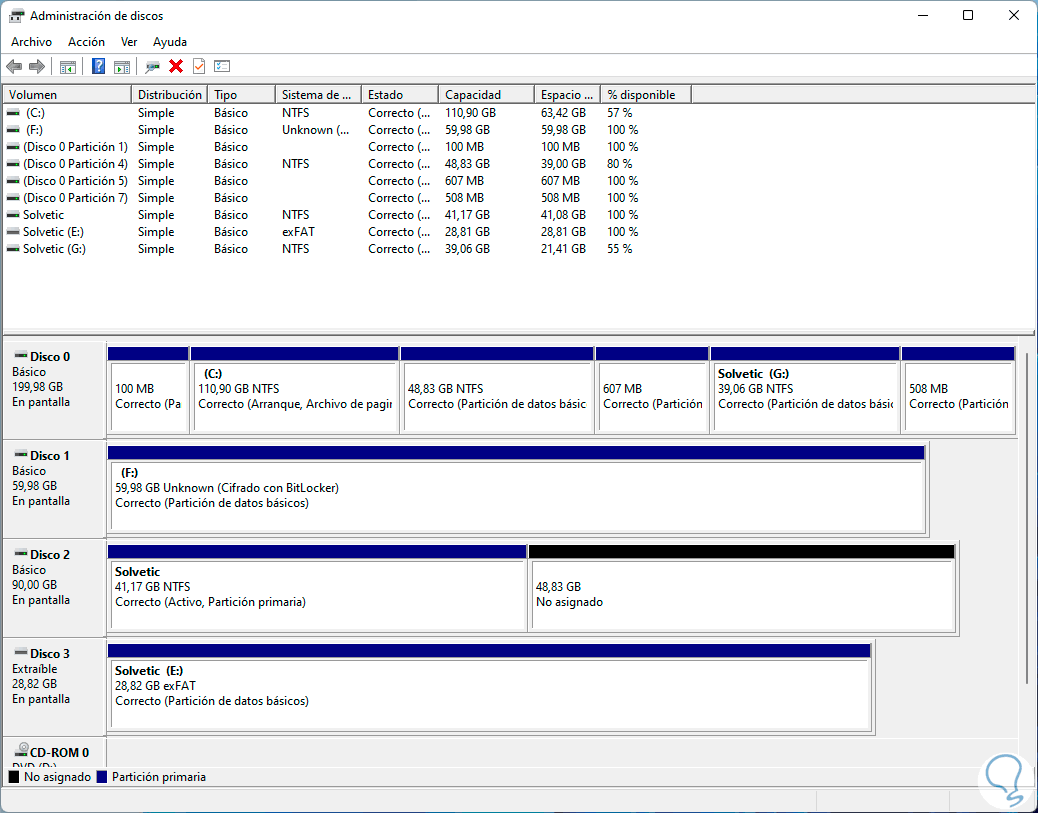The height and width of the screenshot is (813, 1038).
Task: Sort by the Distribución column header
Action: tap(169, 95)
